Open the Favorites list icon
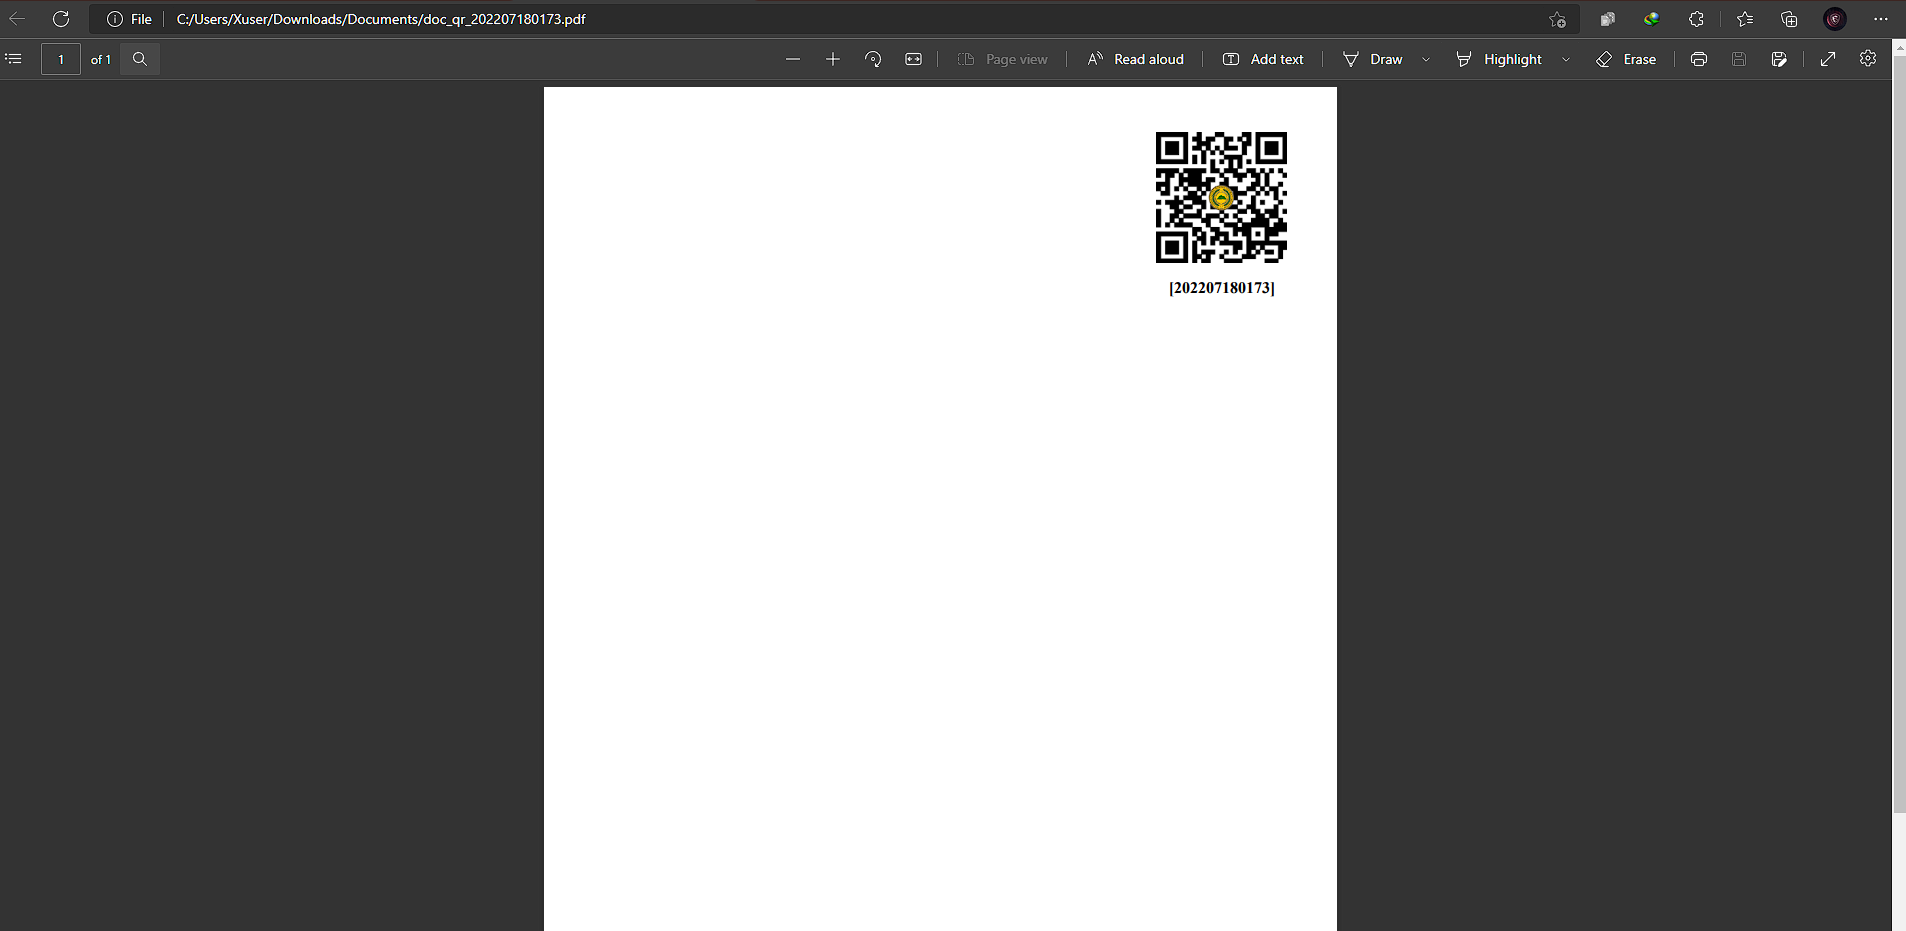Viewport: 1906px width, 931px height. [x=1744, y=19]
